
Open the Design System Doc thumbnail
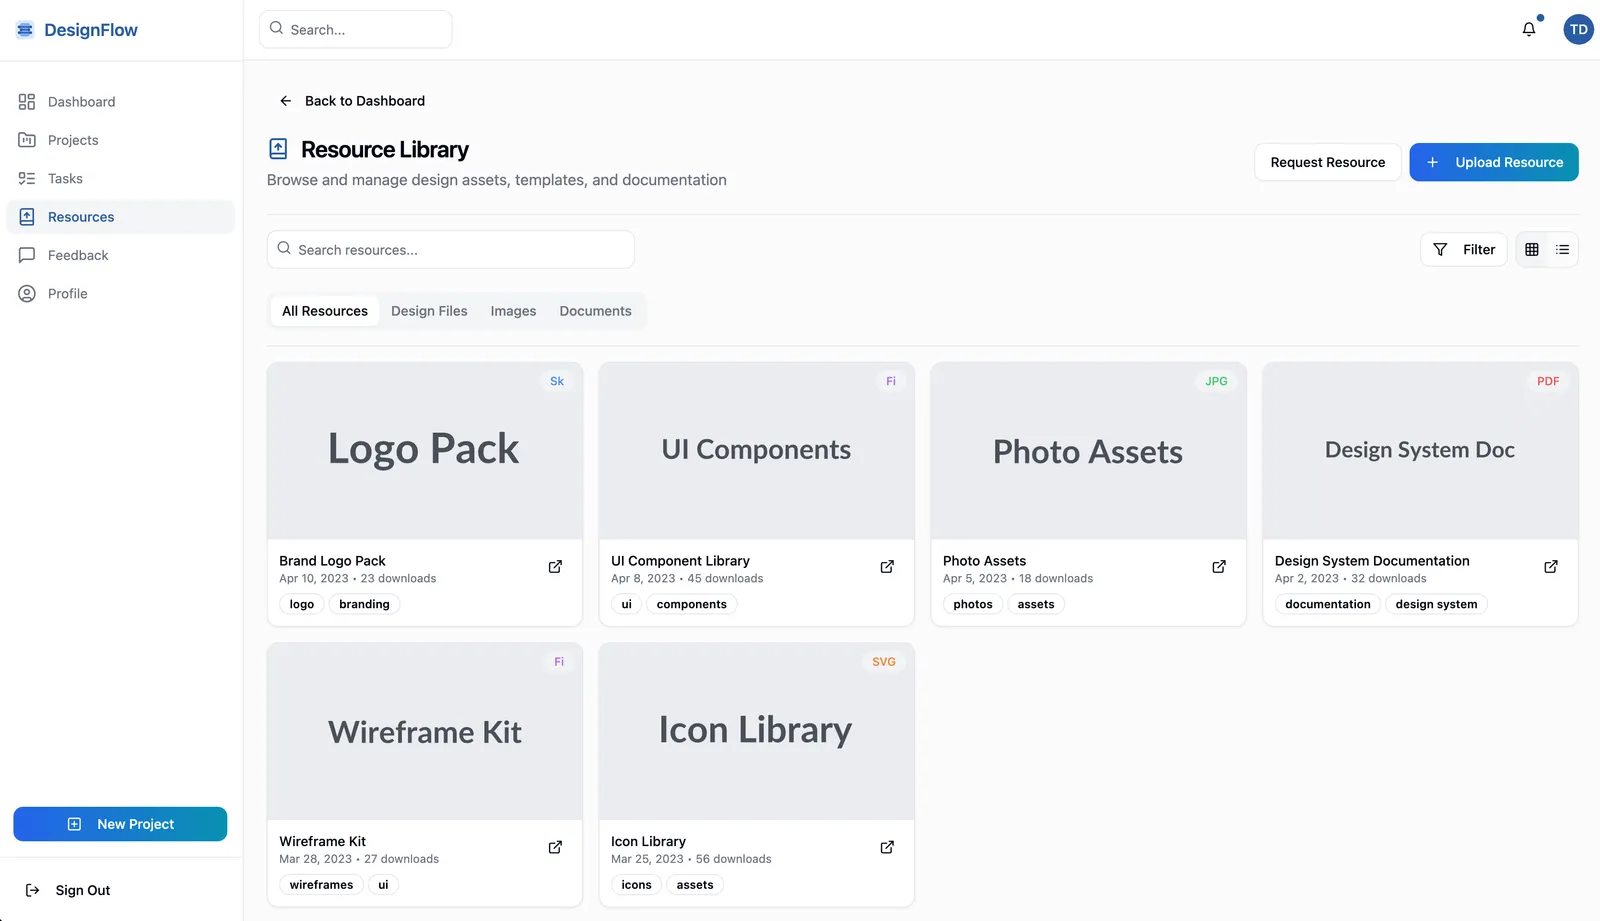(1421, 451)
